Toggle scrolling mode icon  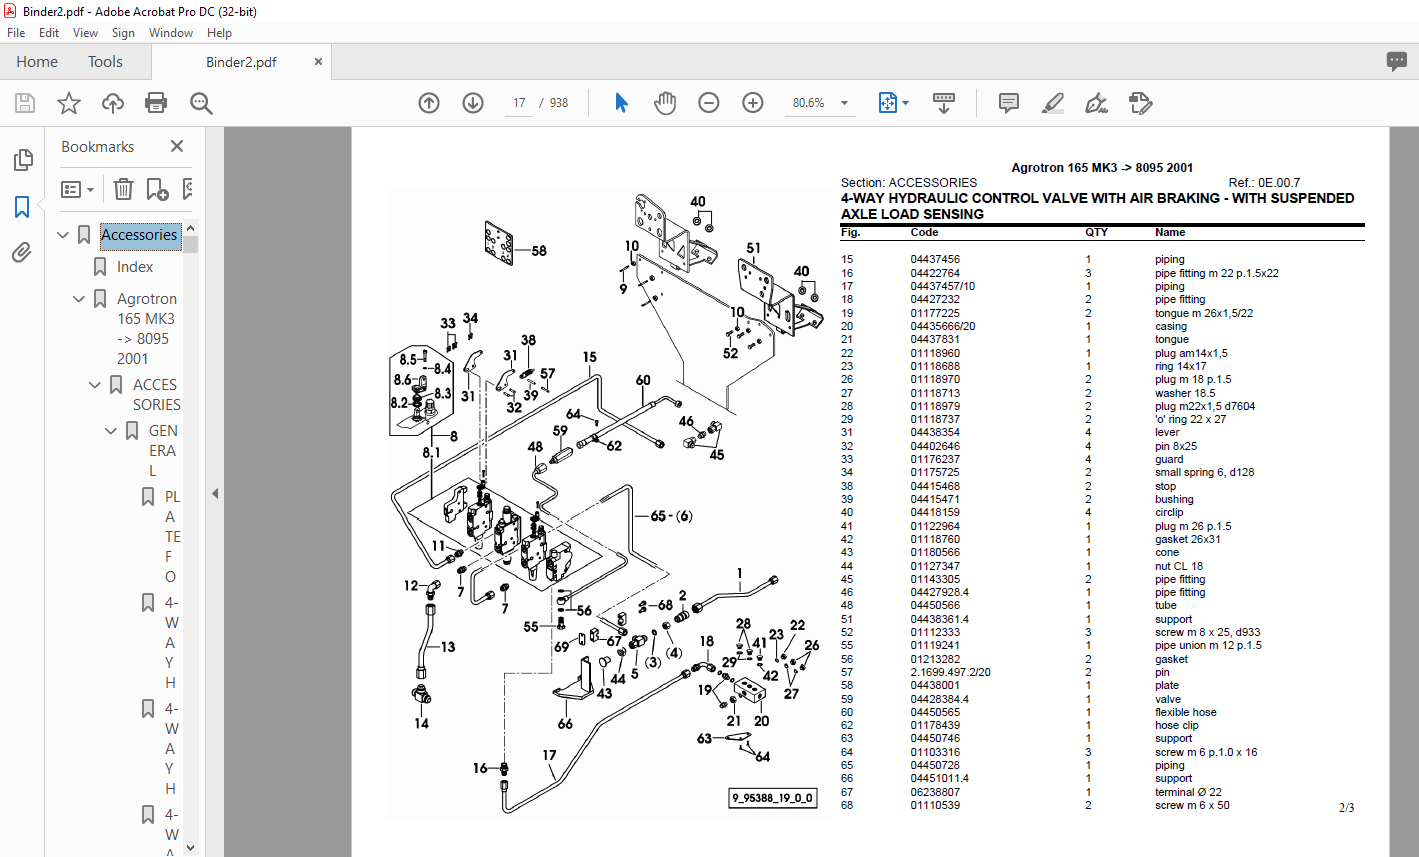(x=943, y=103)
